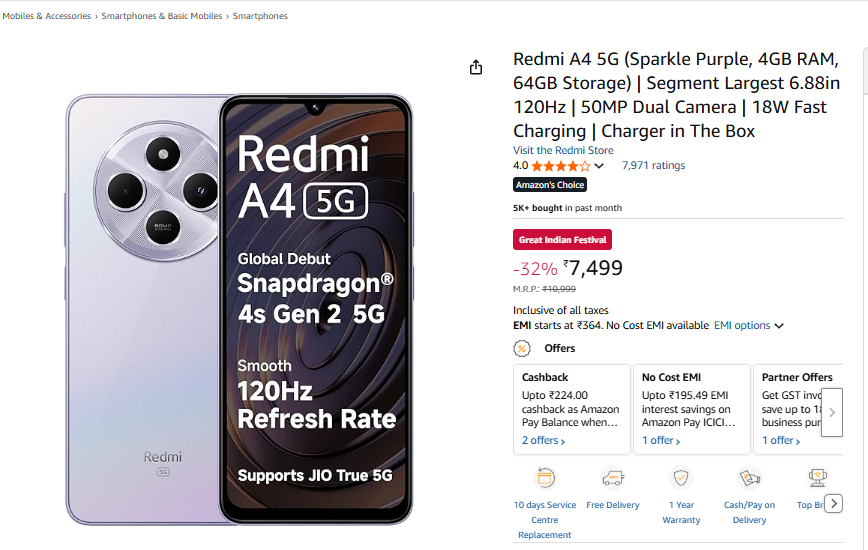The image size is (868, 550).
Task: Open the Smartphones & Basic Mobiles breadcrumb
Action: click(x=163, y=16)
